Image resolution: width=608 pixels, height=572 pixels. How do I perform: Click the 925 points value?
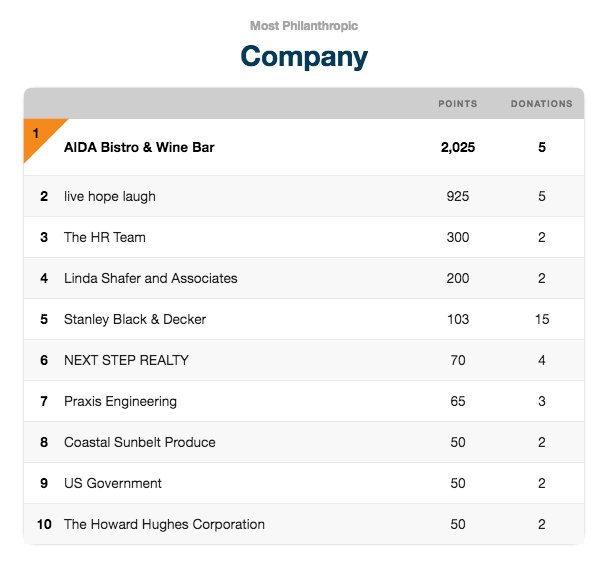coord(458,196)
